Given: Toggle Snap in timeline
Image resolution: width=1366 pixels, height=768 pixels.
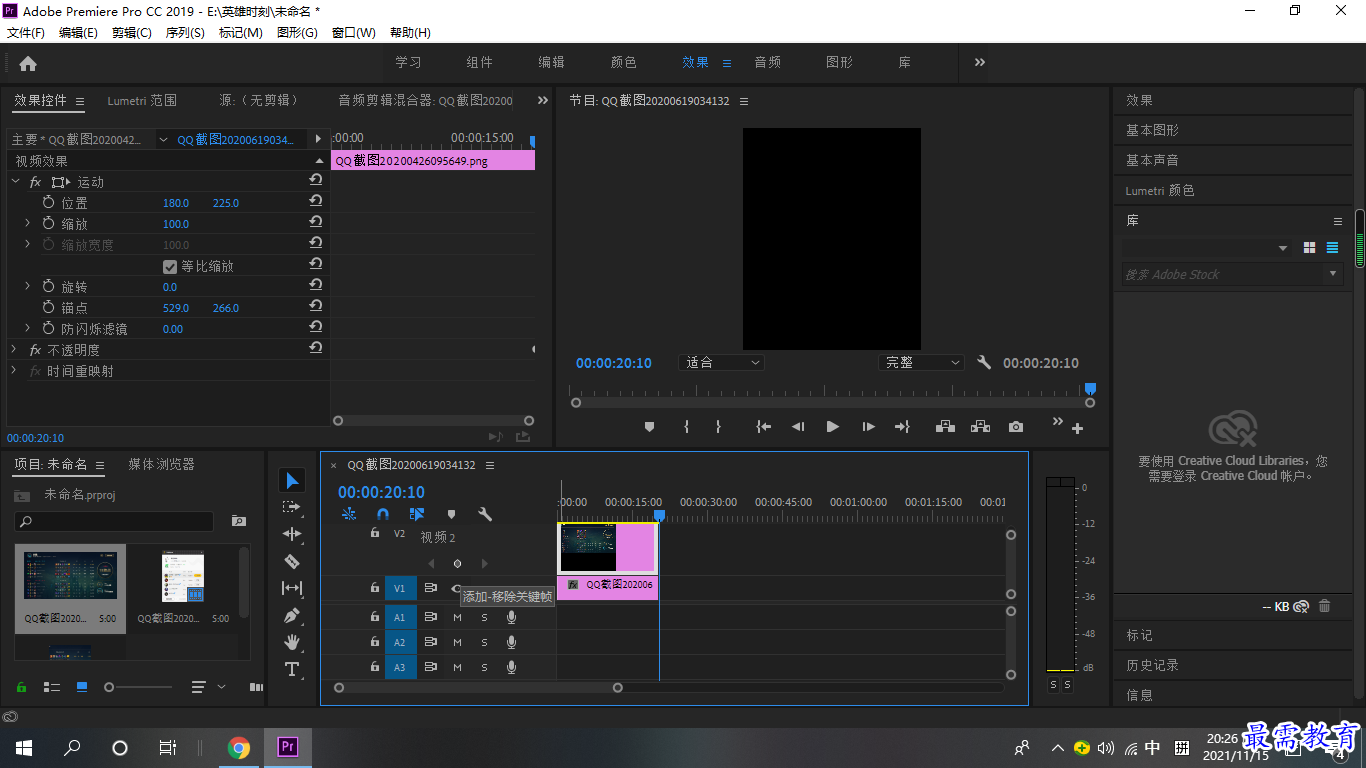Looking at the screenshot, I should coord(383,514).
